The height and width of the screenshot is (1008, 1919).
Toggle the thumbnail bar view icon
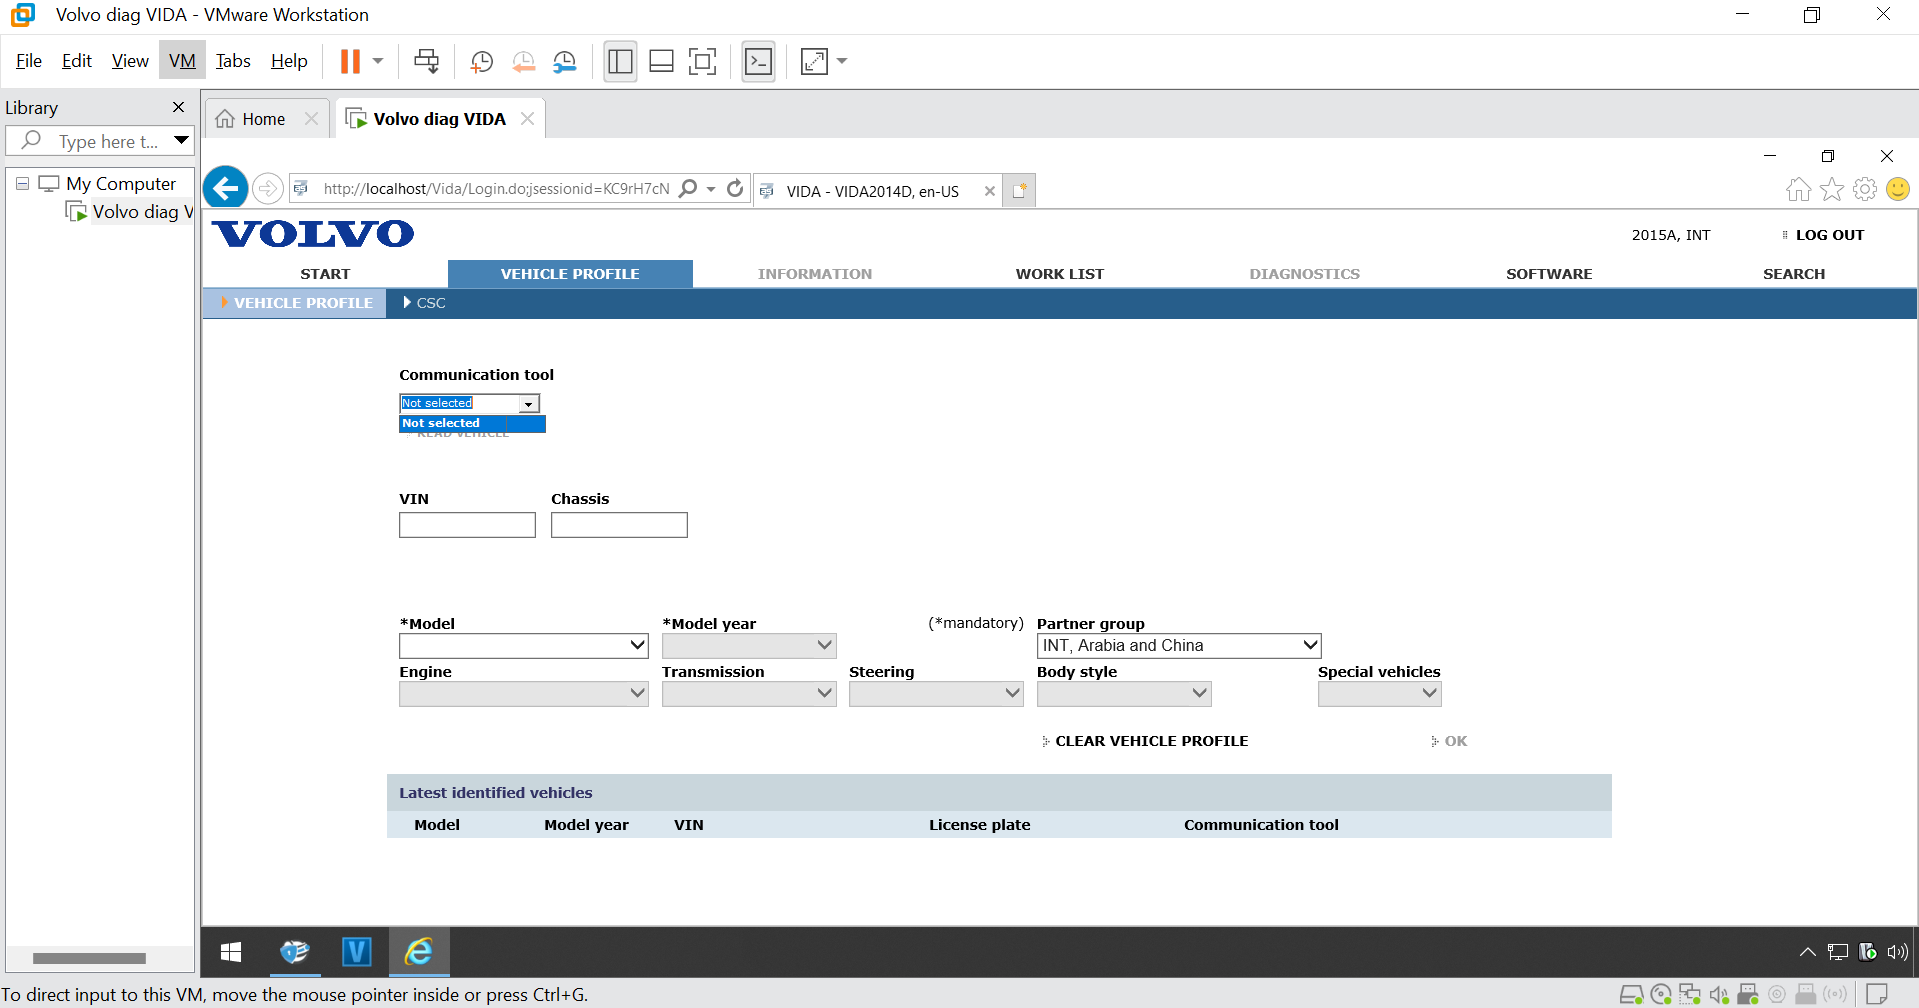pos(661,62)
